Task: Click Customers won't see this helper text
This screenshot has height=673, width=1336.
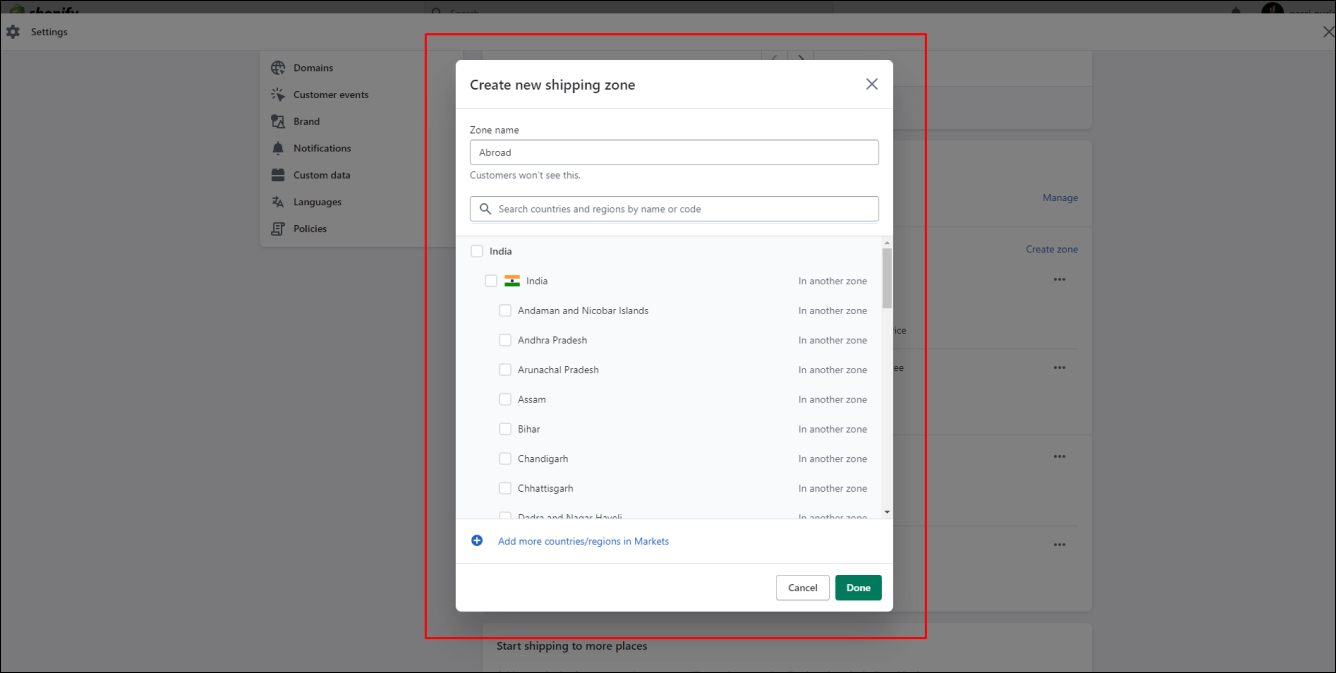Action: (525, 175)
